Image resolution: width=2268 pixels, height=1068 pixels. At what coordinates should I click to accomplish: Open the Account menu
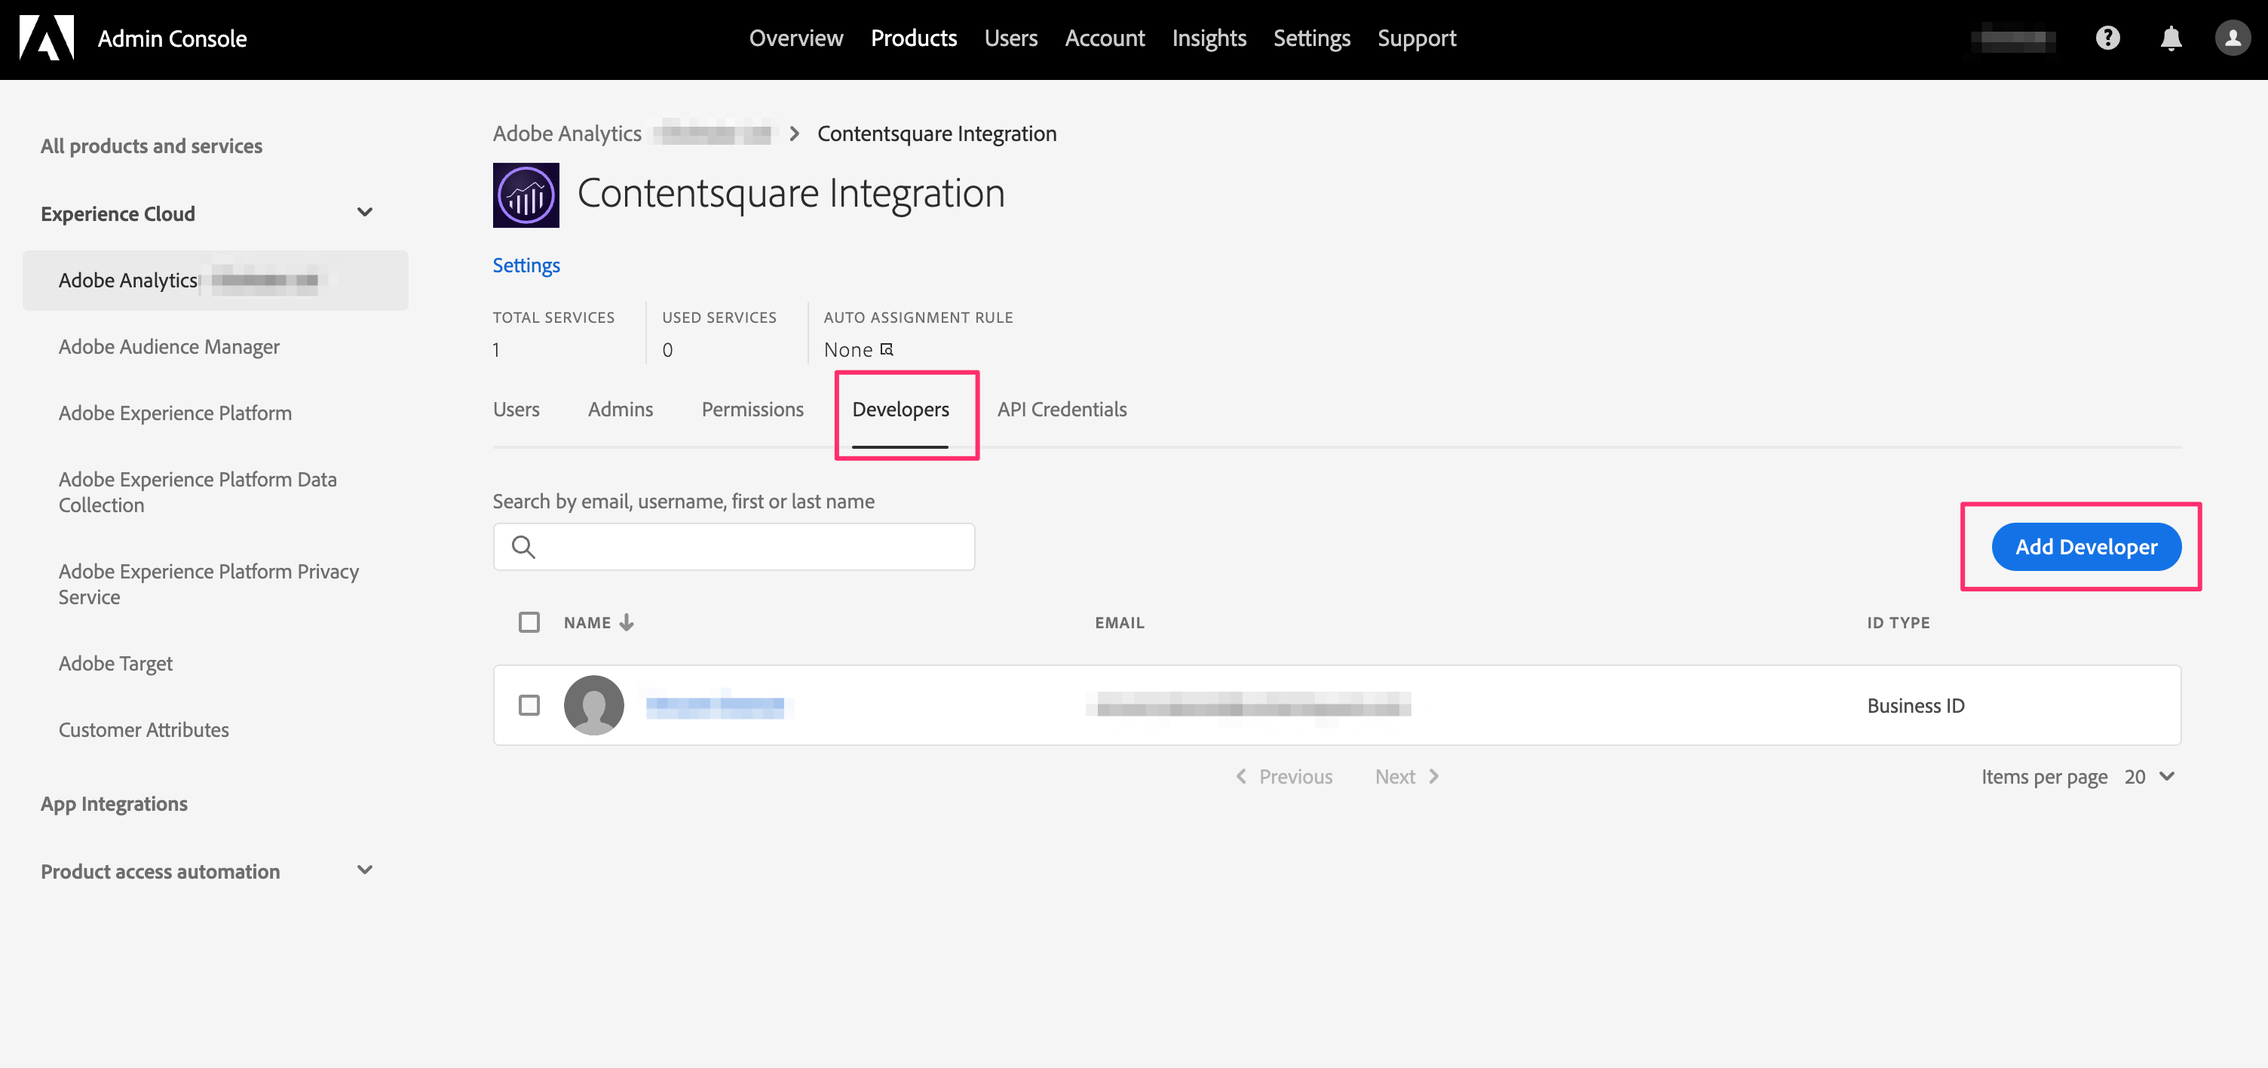(x=1105, y=38)
